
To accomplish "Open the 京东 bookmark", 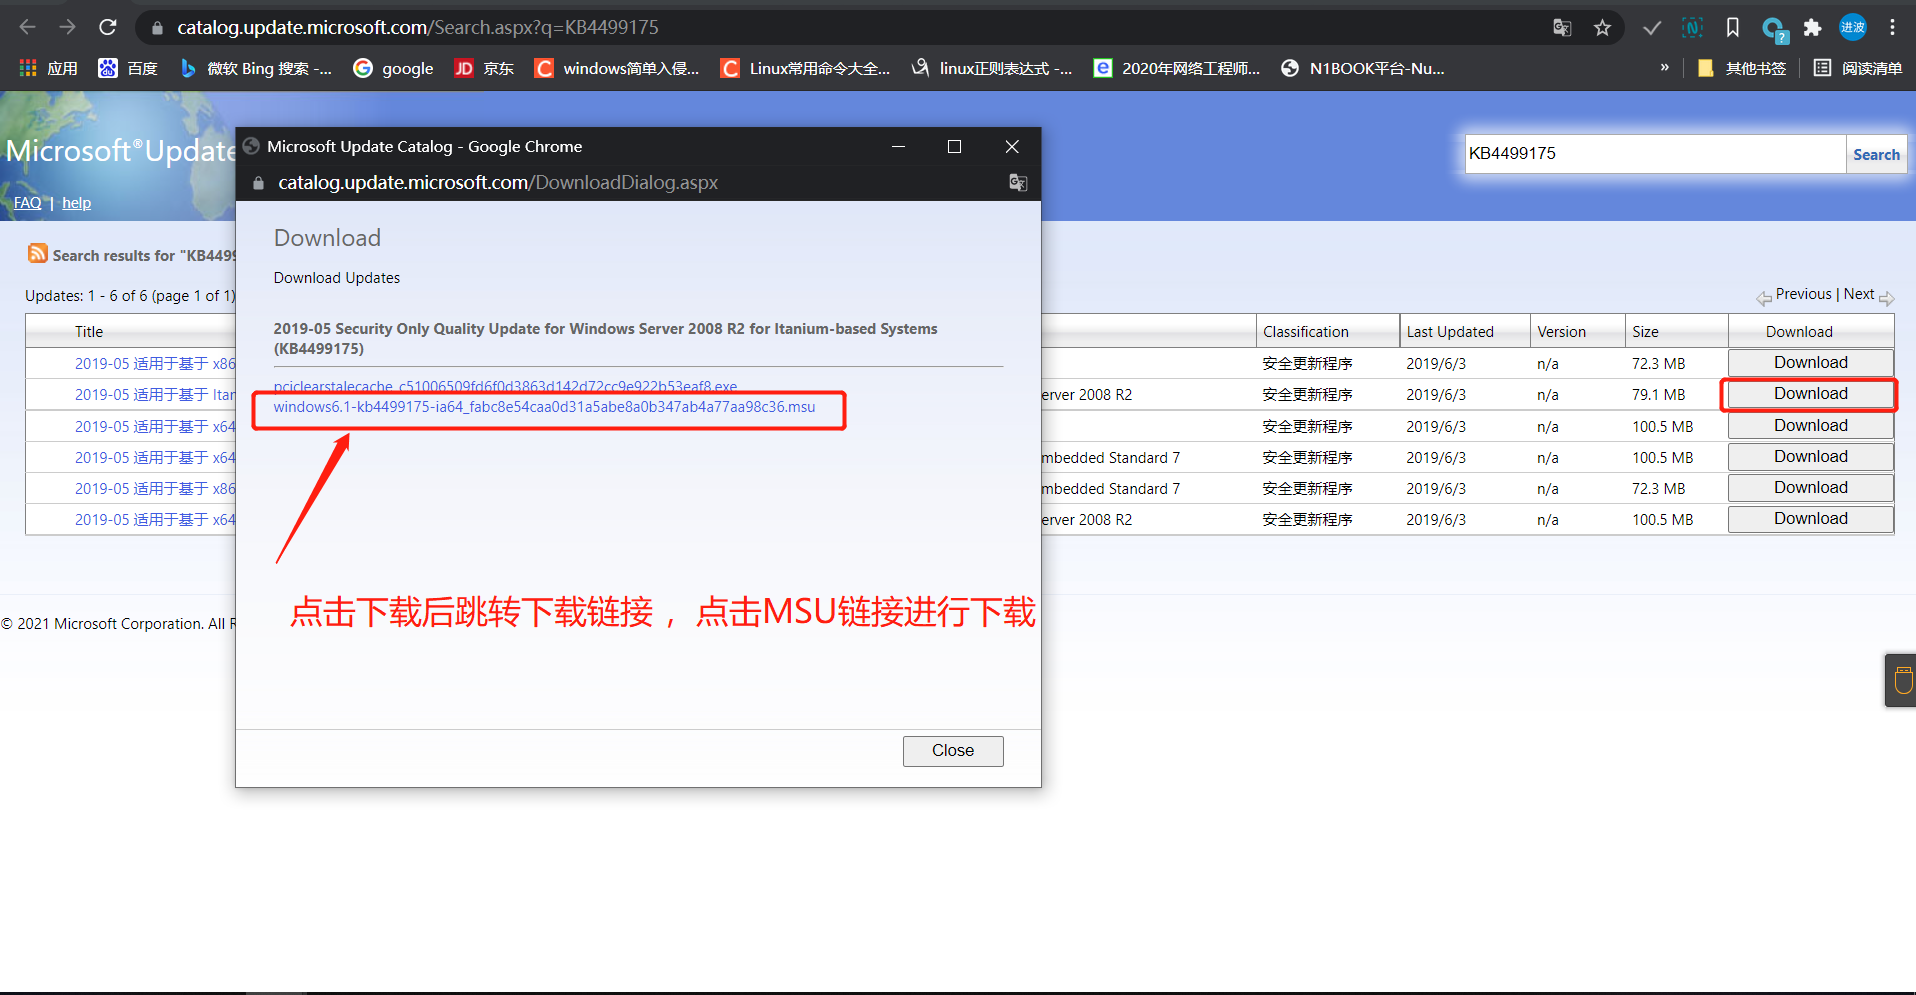I will [x=484, y=68].
